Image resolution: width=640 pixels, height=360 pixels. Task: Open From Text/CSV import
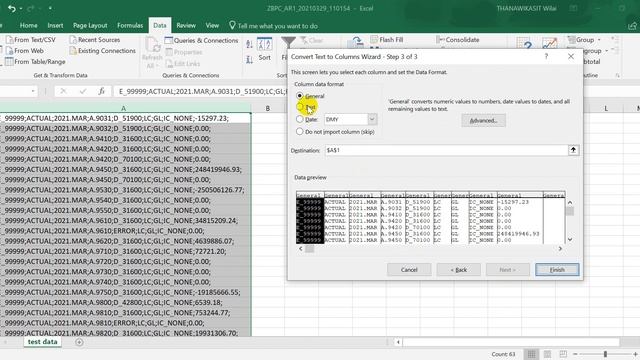[x=30, y=40]
